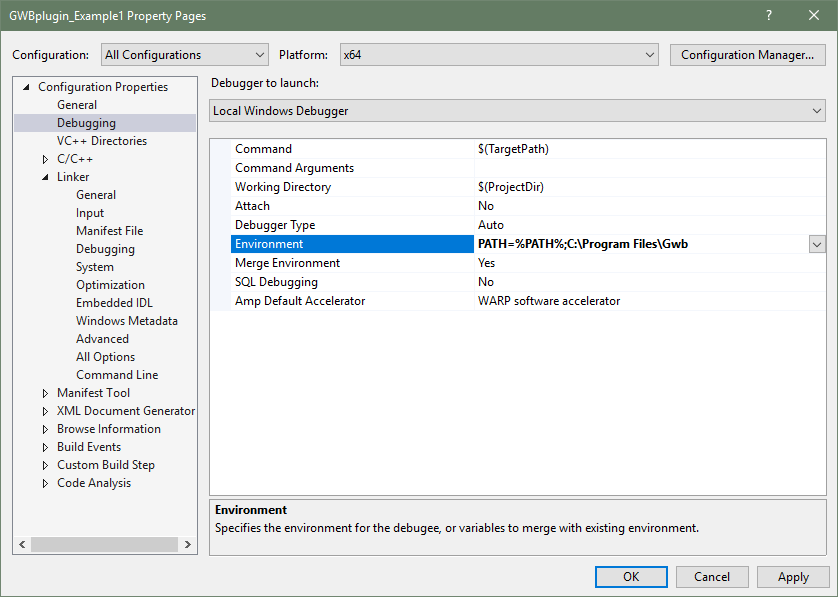
Task: Open Debugger to launch dropdown
Action: (x=517, y=111)
